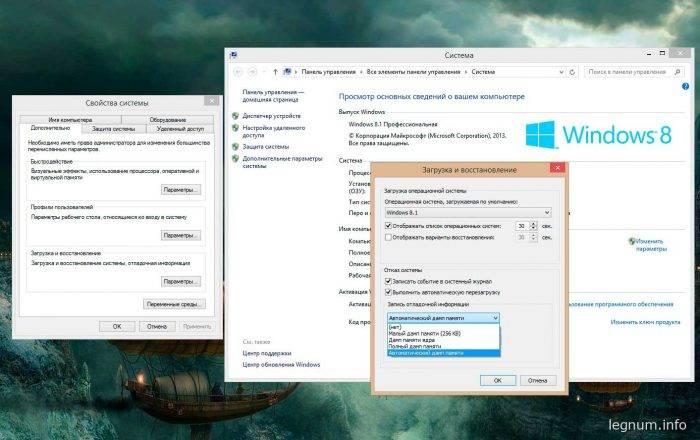Open help via the blue question mark icon
The height and width of the screenshot is (440, 700).
point(685,86)
